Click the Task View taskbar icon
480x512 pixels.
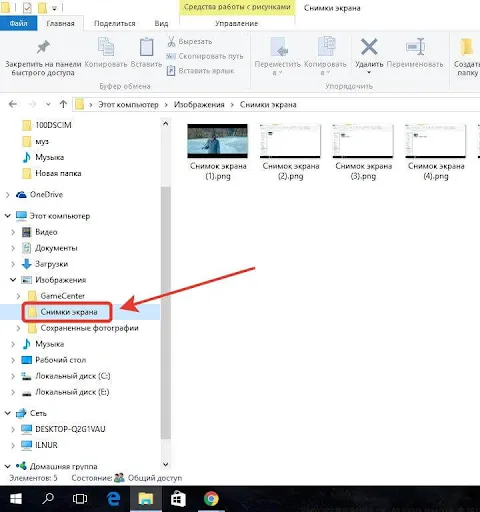click(80, 499)
